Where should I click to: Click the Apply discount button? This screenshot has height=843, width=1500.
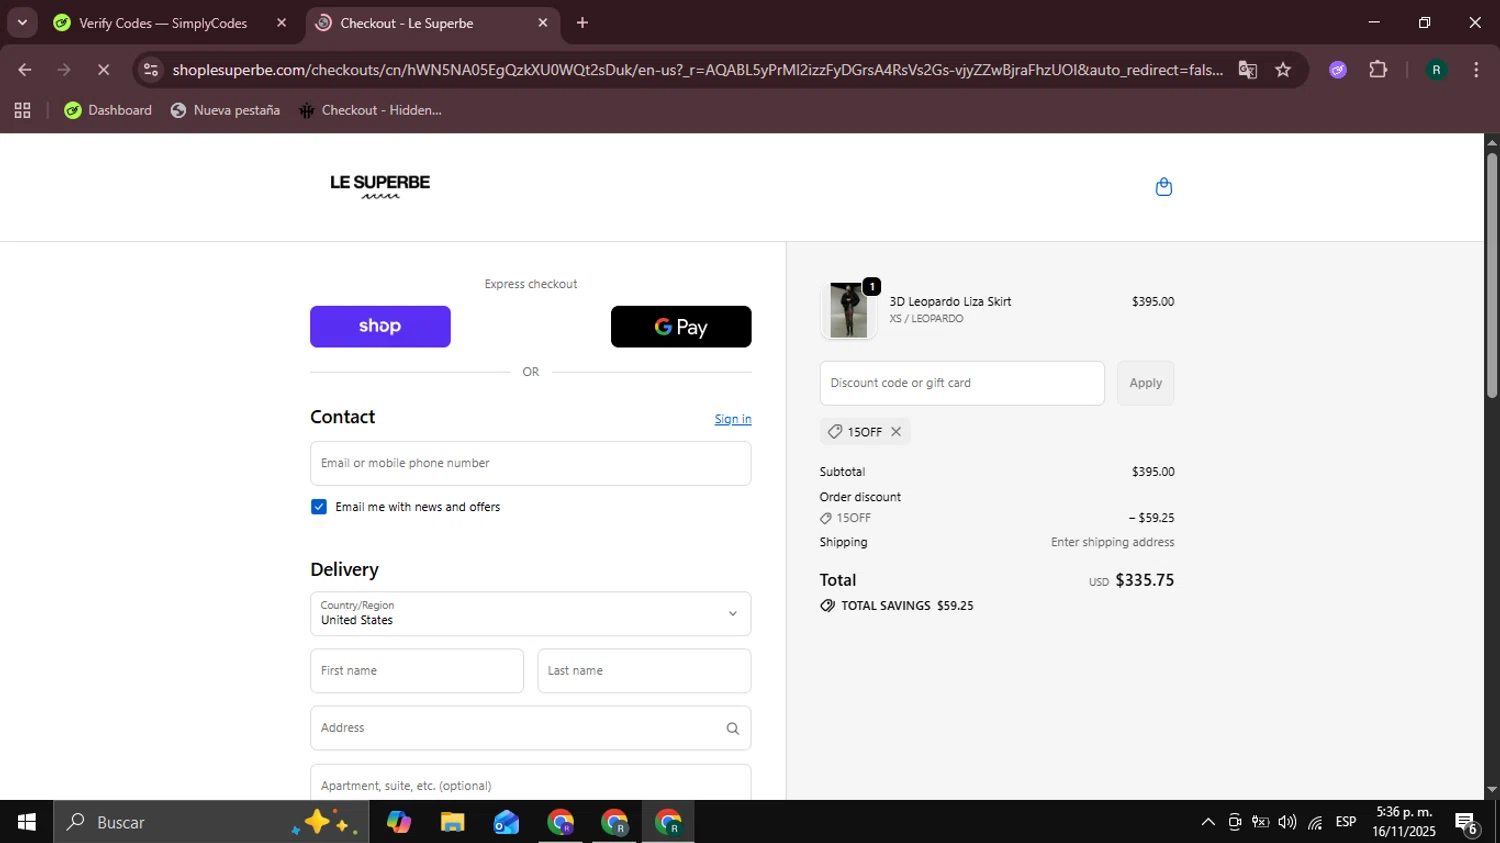pos(1145,383)
